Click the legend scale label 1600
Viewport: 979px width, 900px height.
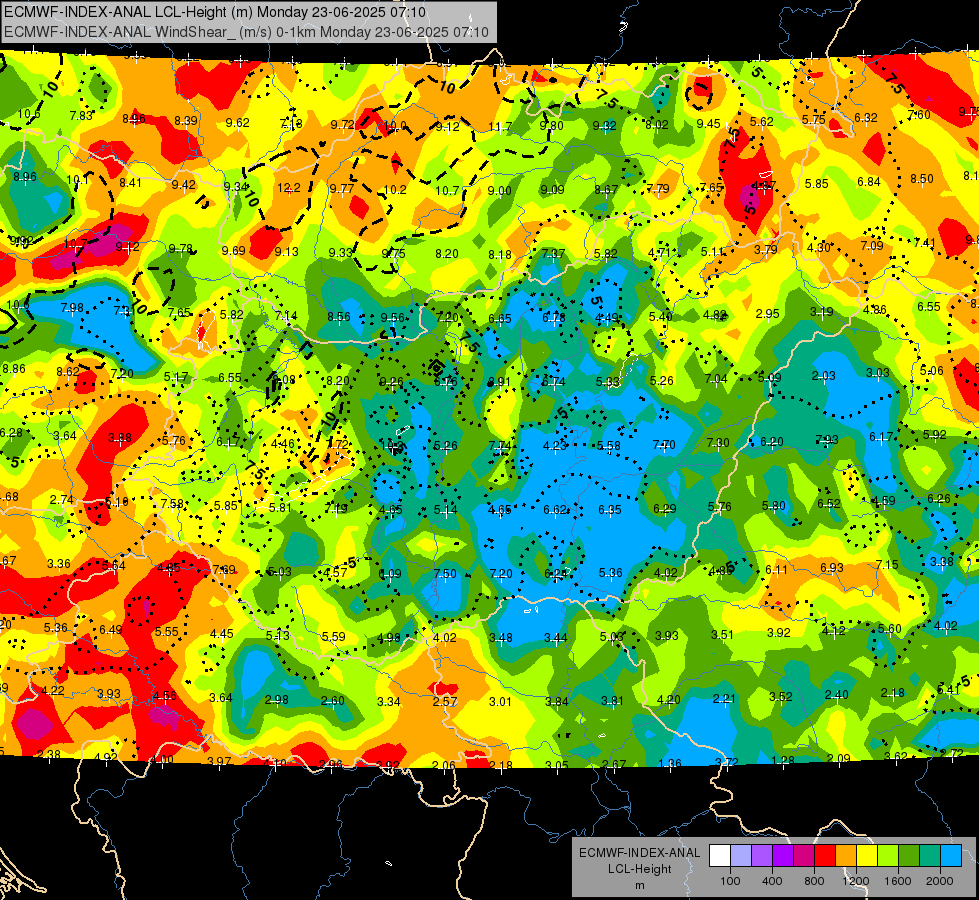[898, 881]
